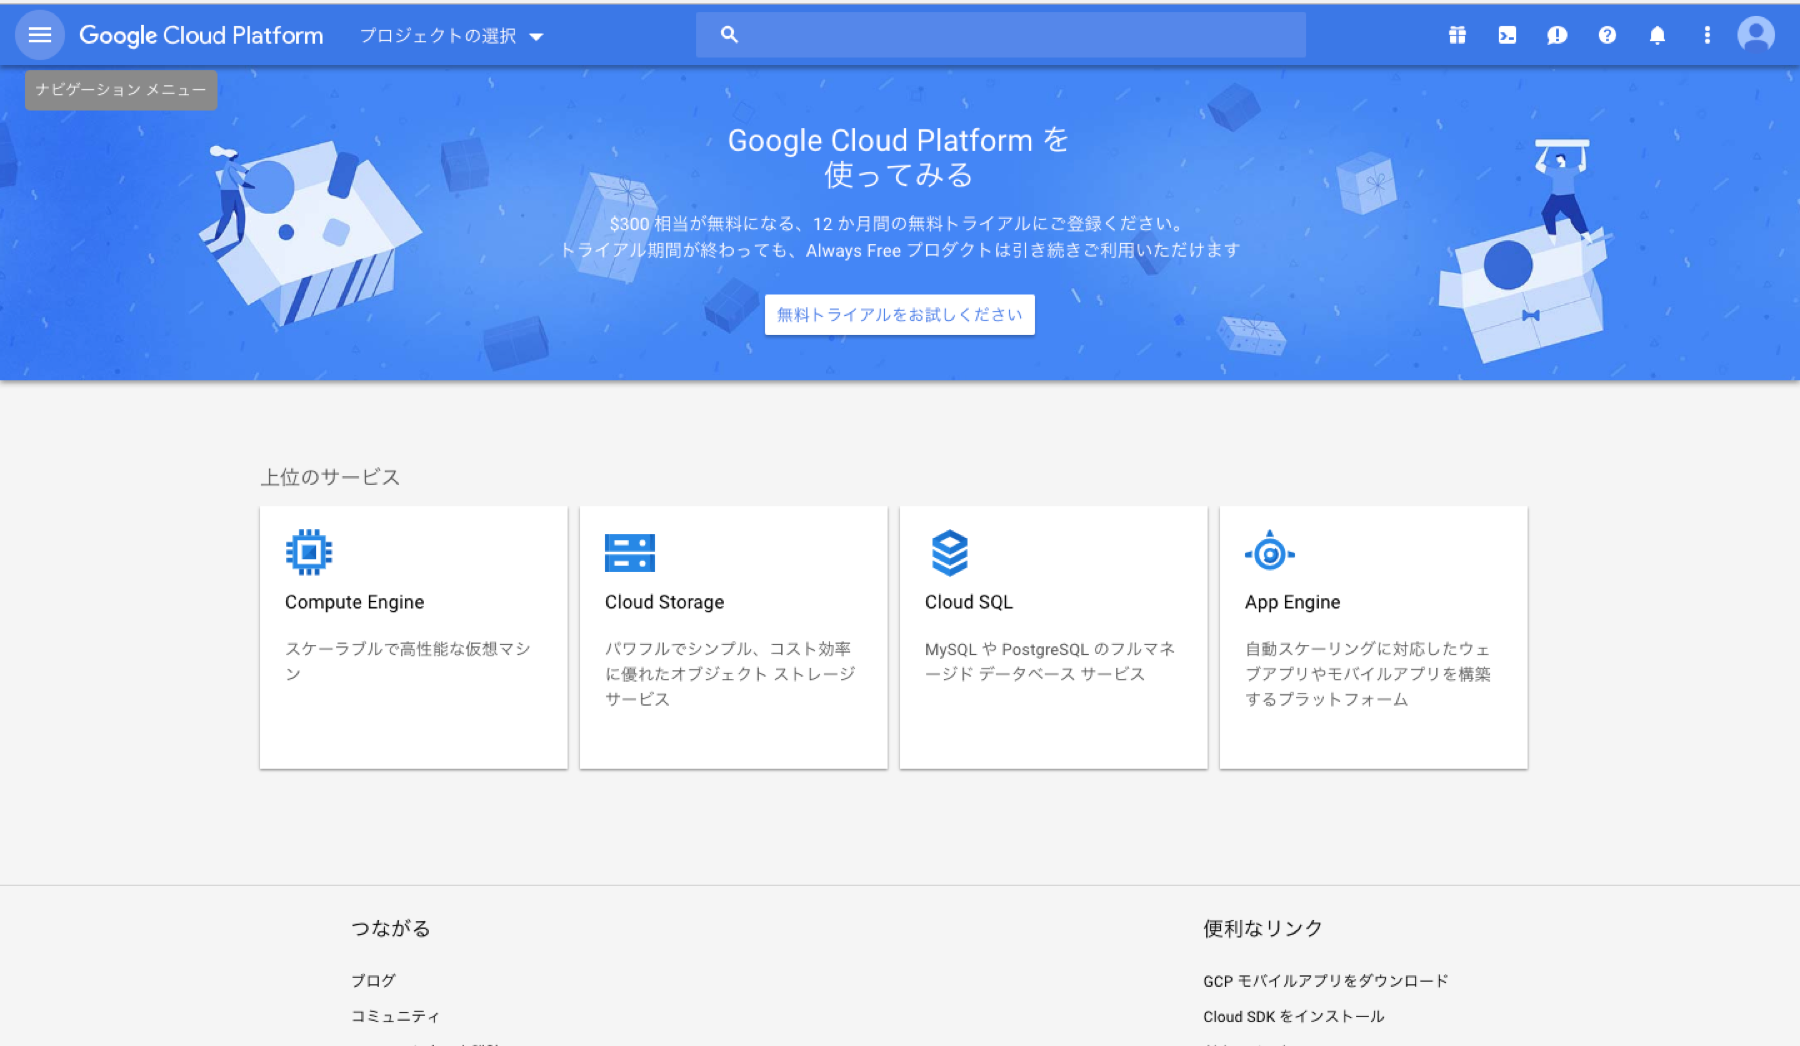The image size is (1800, 1046).
Task: Click the Cloud SQL stack icon
Action: (x=949, y=552)
